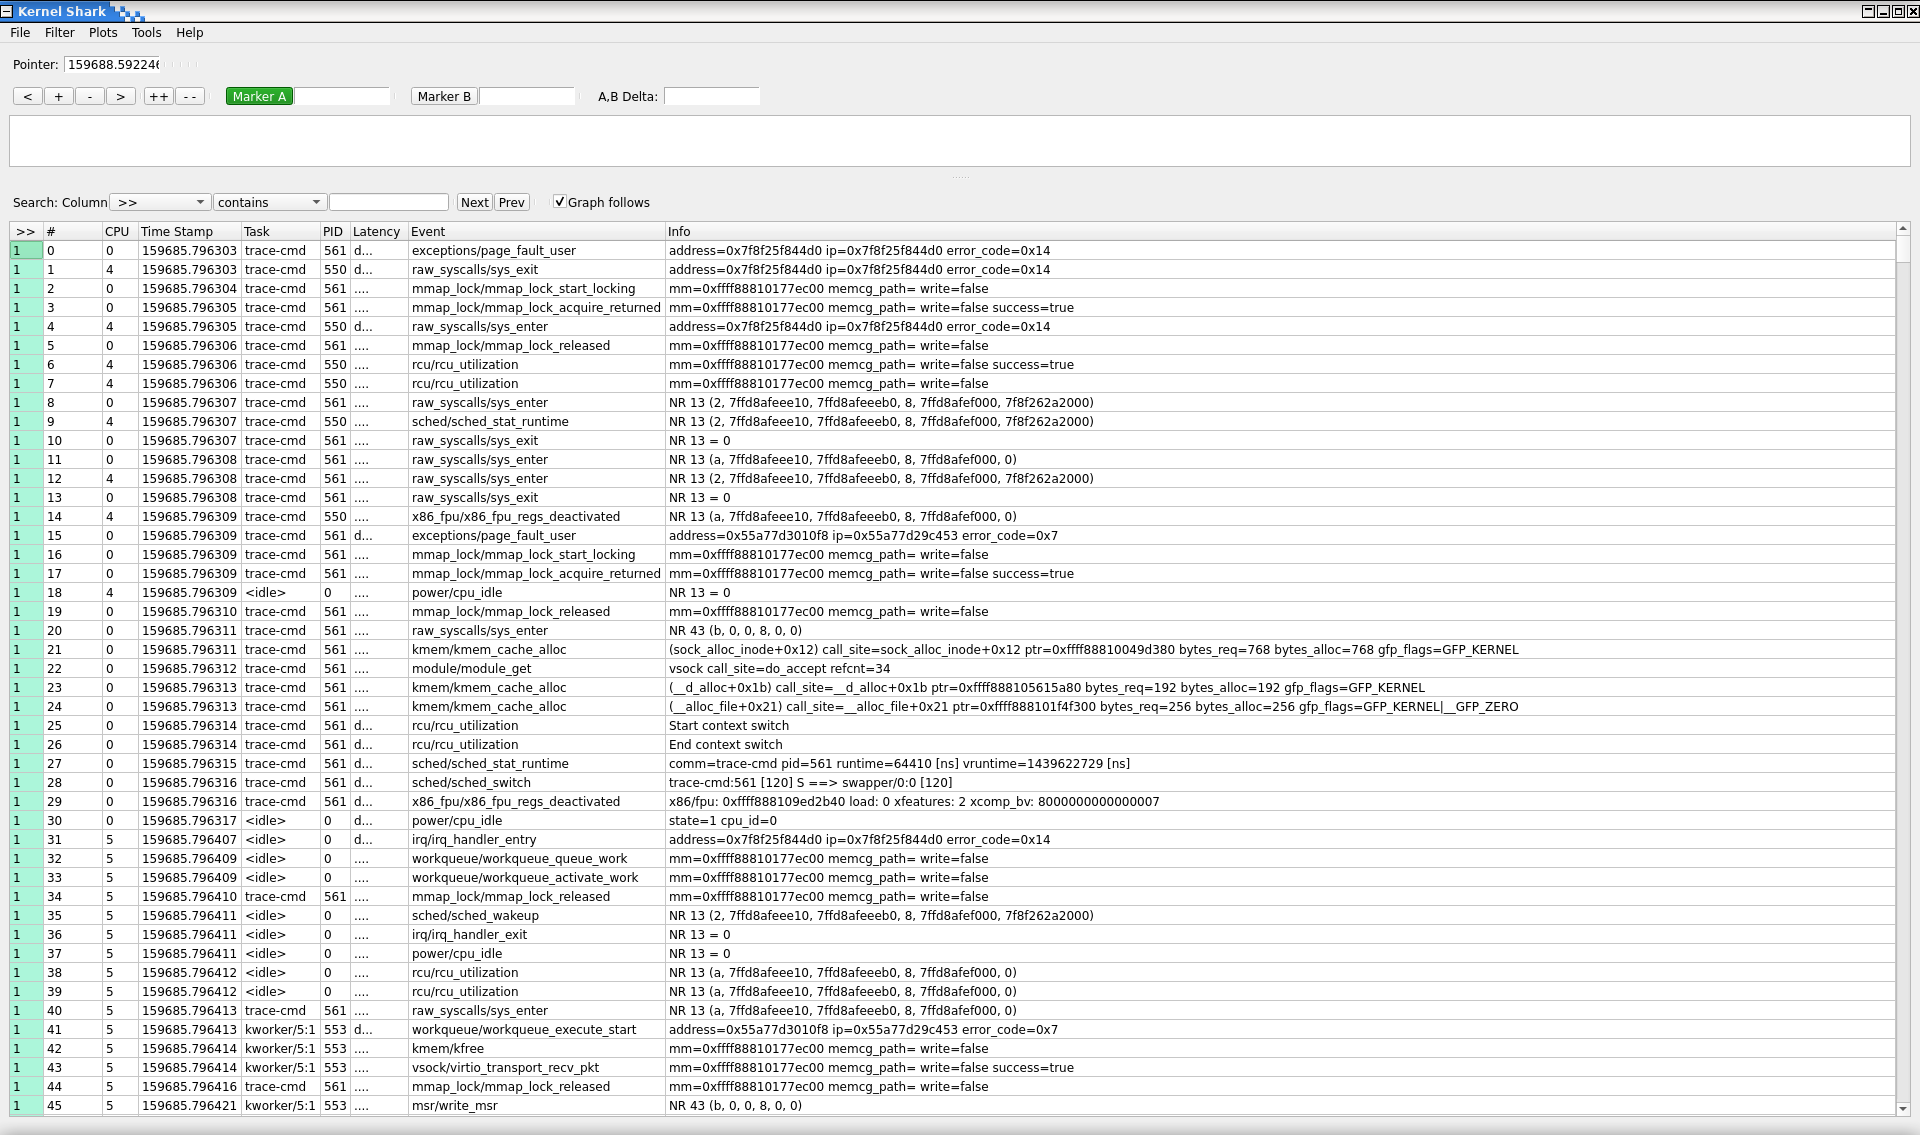The image size is (1920, 1135).
Task: Open the contains condition dropdown
Action: point(268,201)
